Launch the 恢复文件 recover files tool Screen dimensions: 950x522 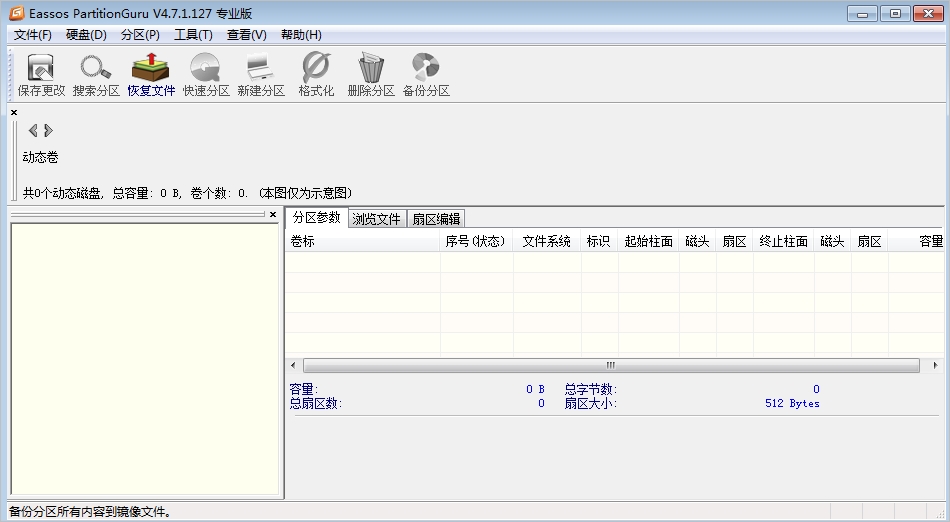coord(151,75)
